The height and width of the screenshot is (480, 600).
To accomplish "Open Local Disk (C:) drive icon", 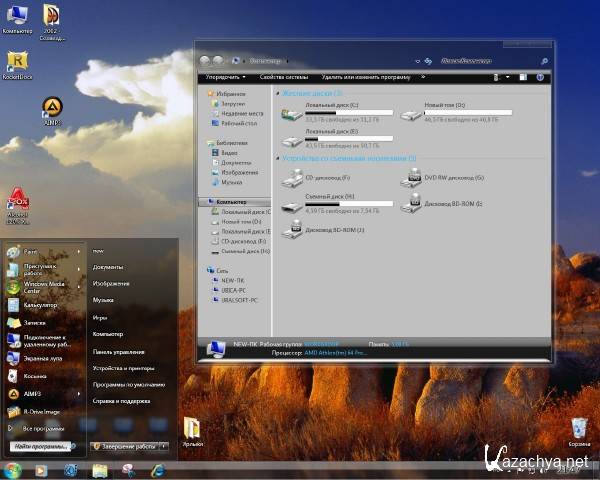I will coord(292,111).
